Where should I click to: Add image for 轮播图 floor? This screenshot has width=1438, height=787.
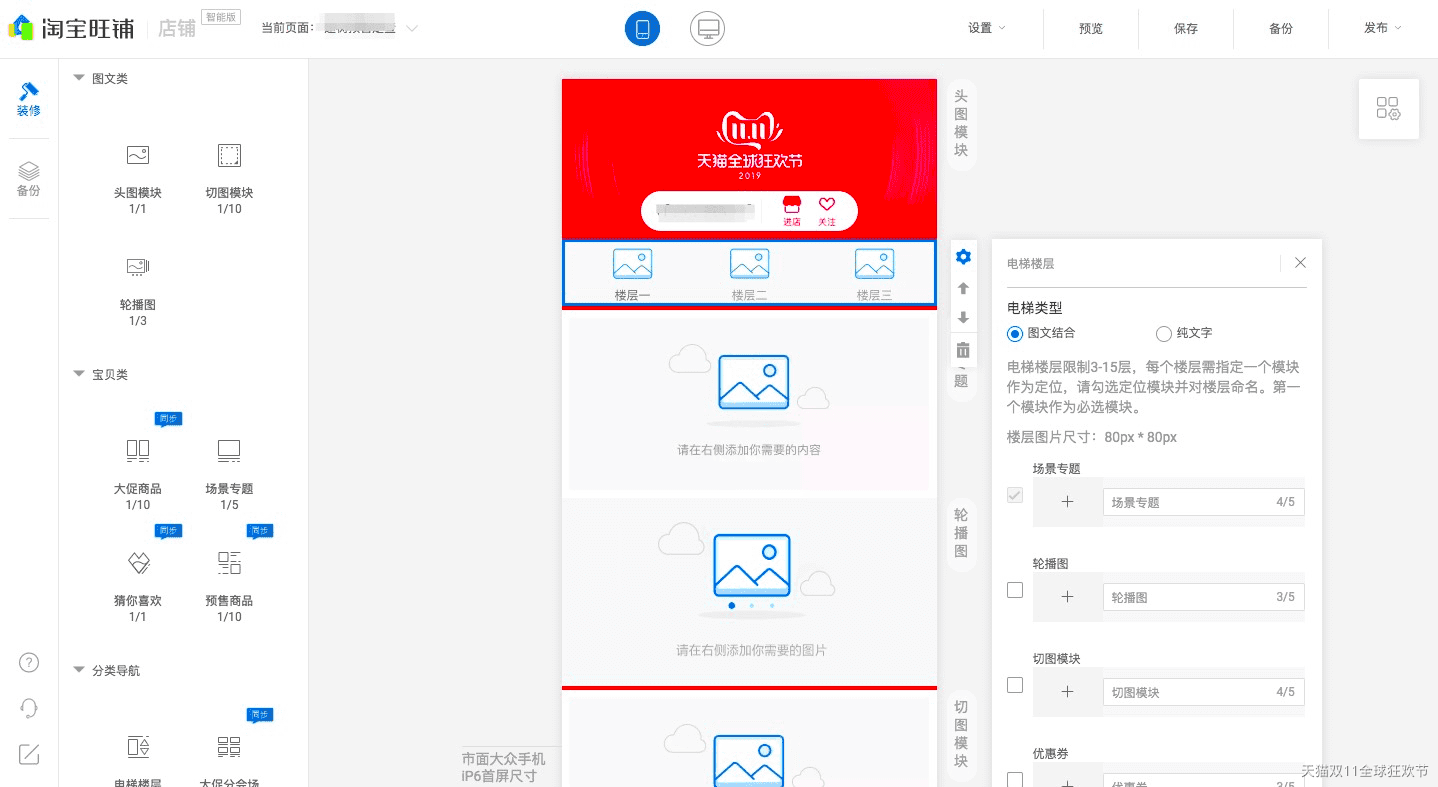click(1067, 597)
